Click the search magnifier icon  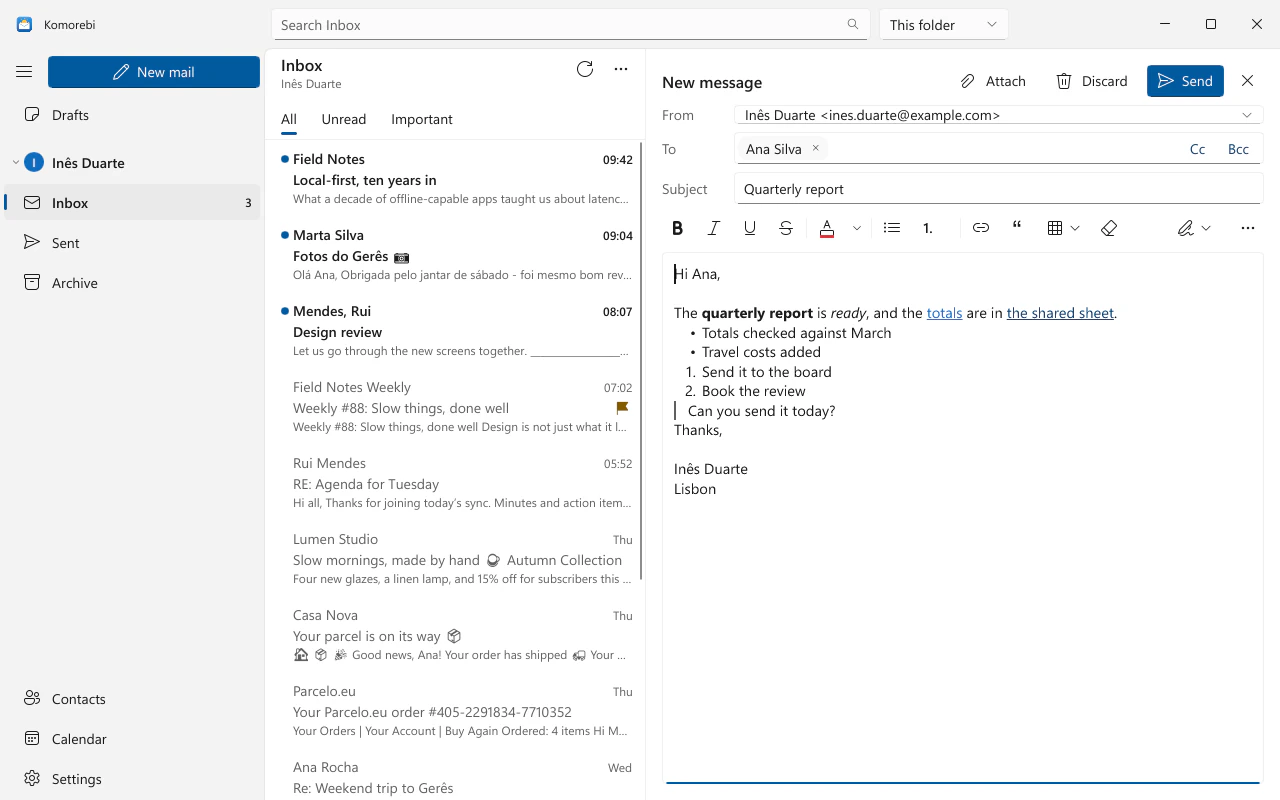(853, 25)
